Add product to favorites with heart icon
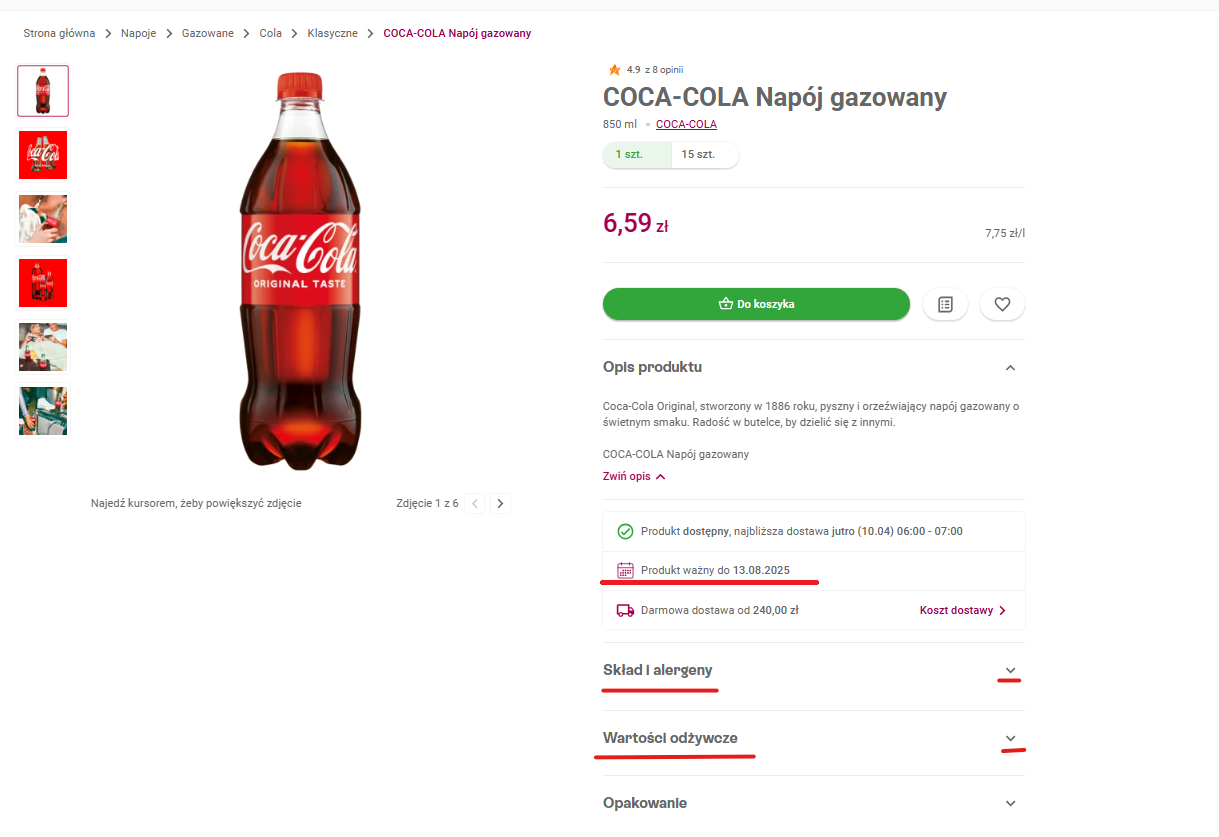 pos(1002,304)
